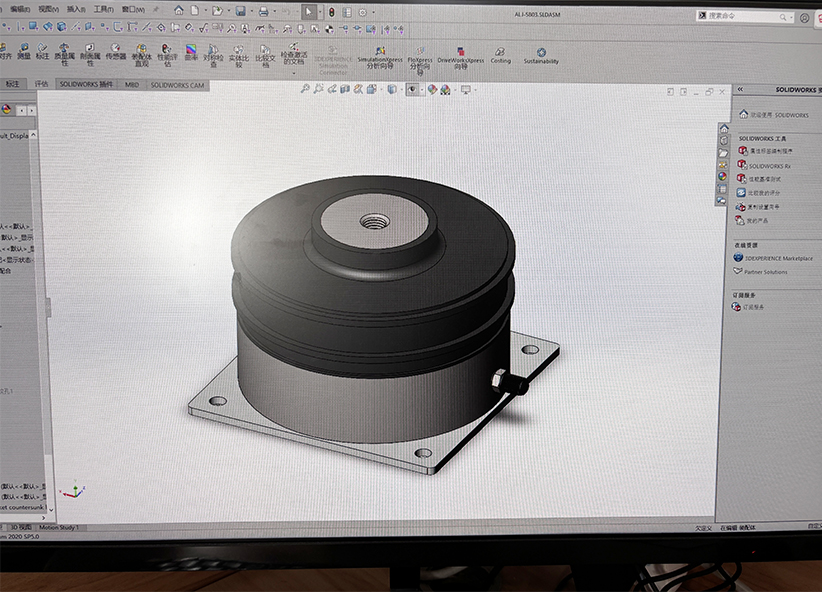This screenshot has height=592, width=822.
Task: Open 订阅服务 subscription link
Action: (748, 307)
